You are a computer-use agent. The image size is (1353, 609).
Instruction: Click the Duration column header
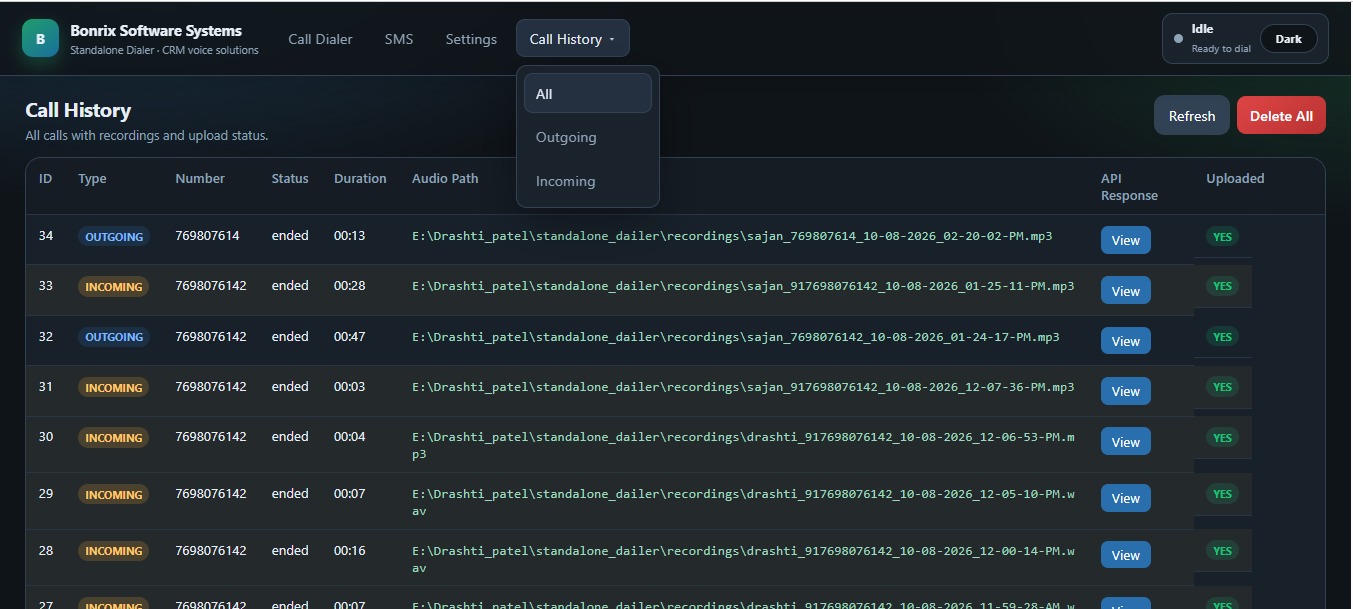click(360, 179)
